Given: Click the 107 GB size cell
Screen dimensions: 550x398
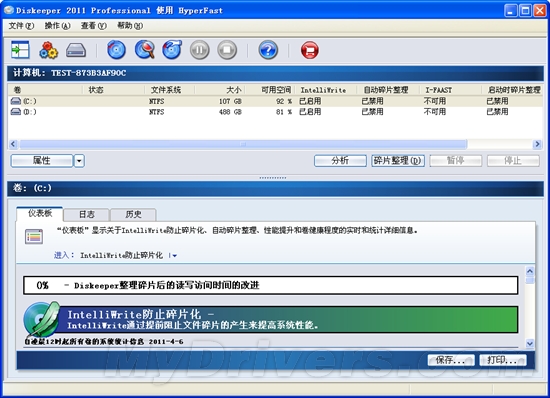Looking at the screenshot, I should [x=230, y=101].
